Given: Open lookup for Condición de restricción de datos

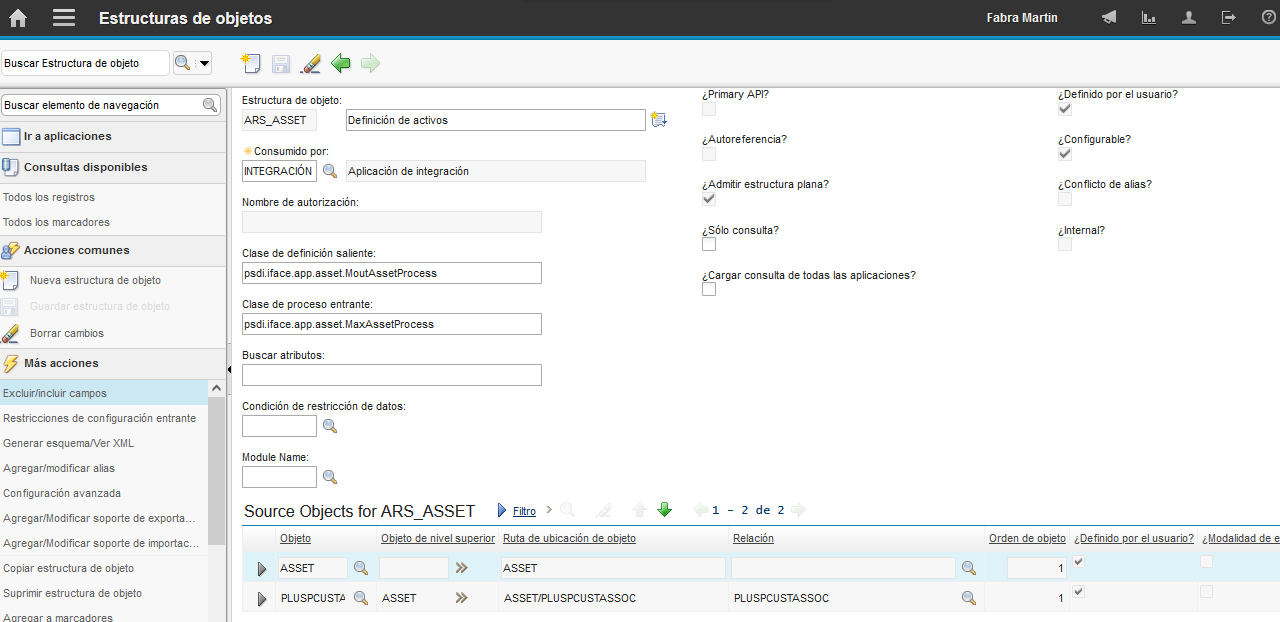Looking at the screenshot, I should (330, 426).
